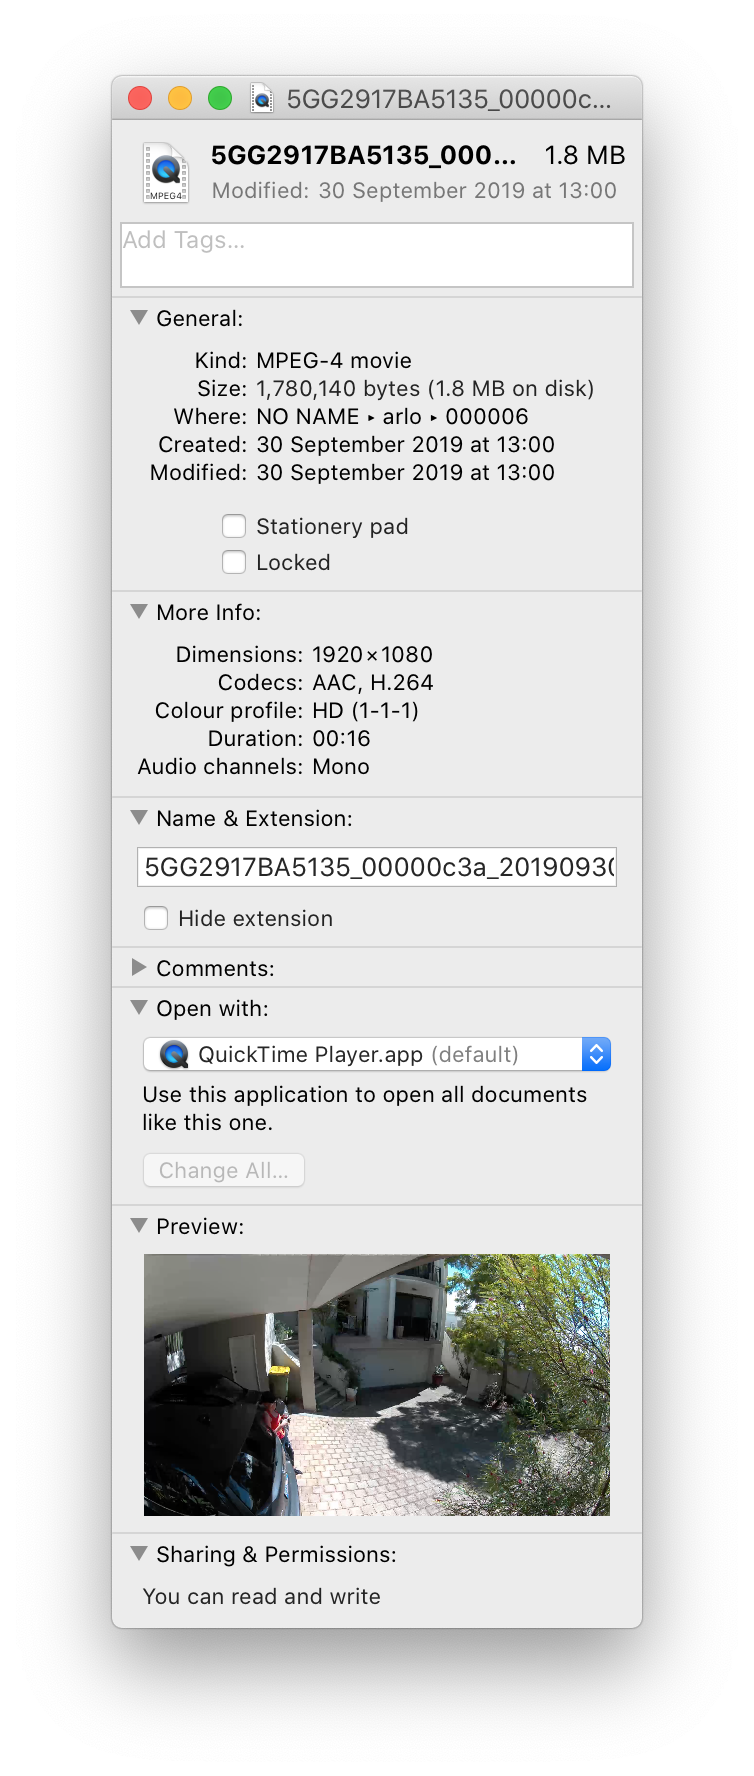Viewport: 754px width, 1776px height.
Task: Collapse the Preview section
Action: pyautogui.click(x=139, y=1226)
